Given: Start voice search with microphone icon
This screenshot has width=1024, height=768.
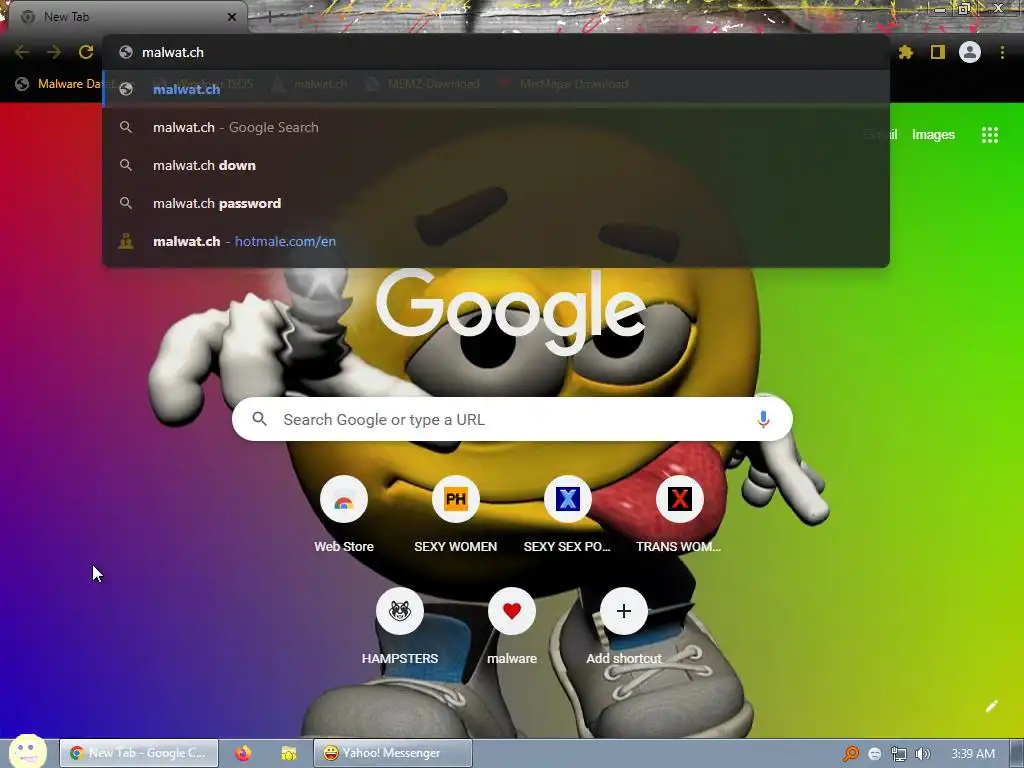Looking at the screenshot, I should coord(763,419).
